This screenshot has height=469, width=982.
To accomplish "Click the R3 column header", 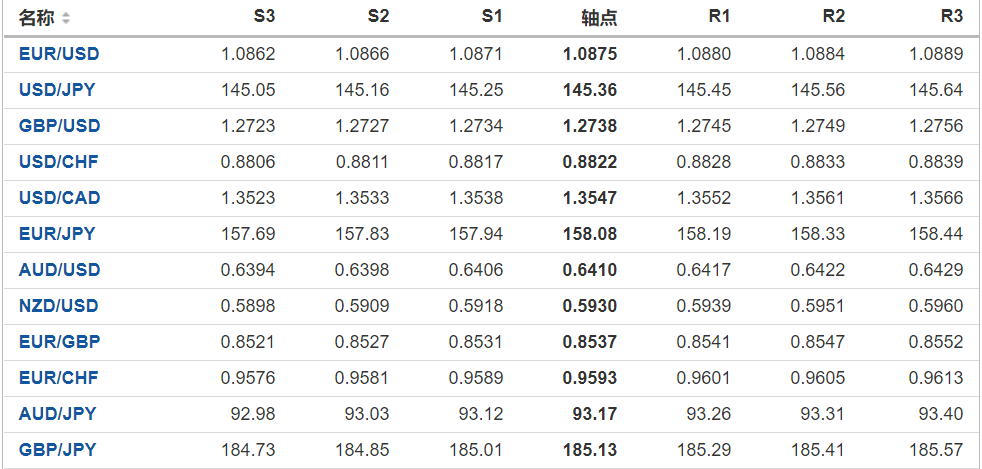I will (x=951, y=17).
